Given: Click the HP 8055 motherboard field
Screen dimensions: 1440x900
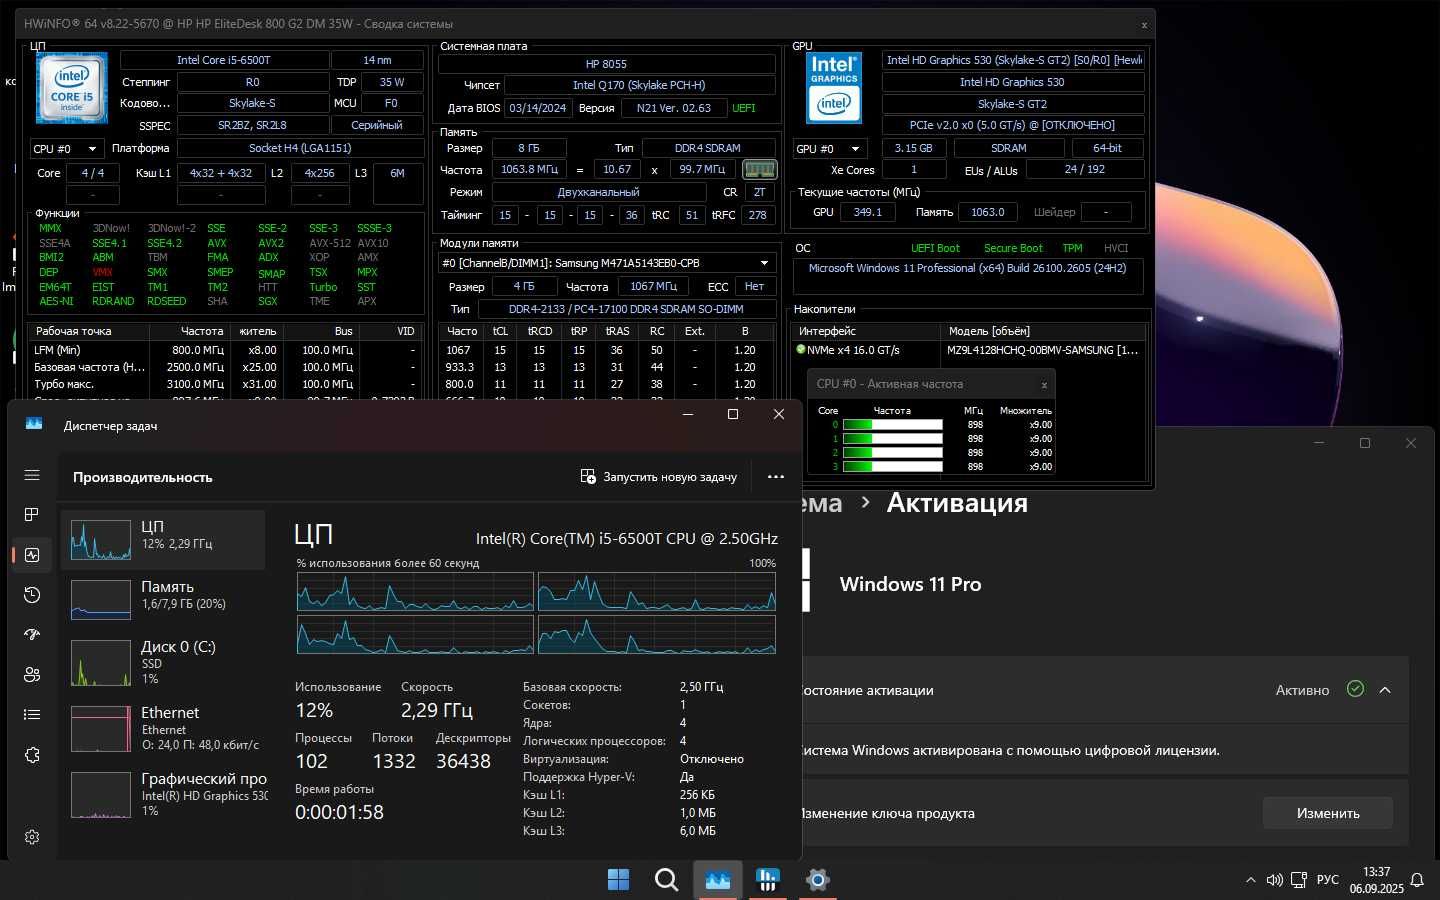Looking at the screenshot, I should (x=607, y=63).
